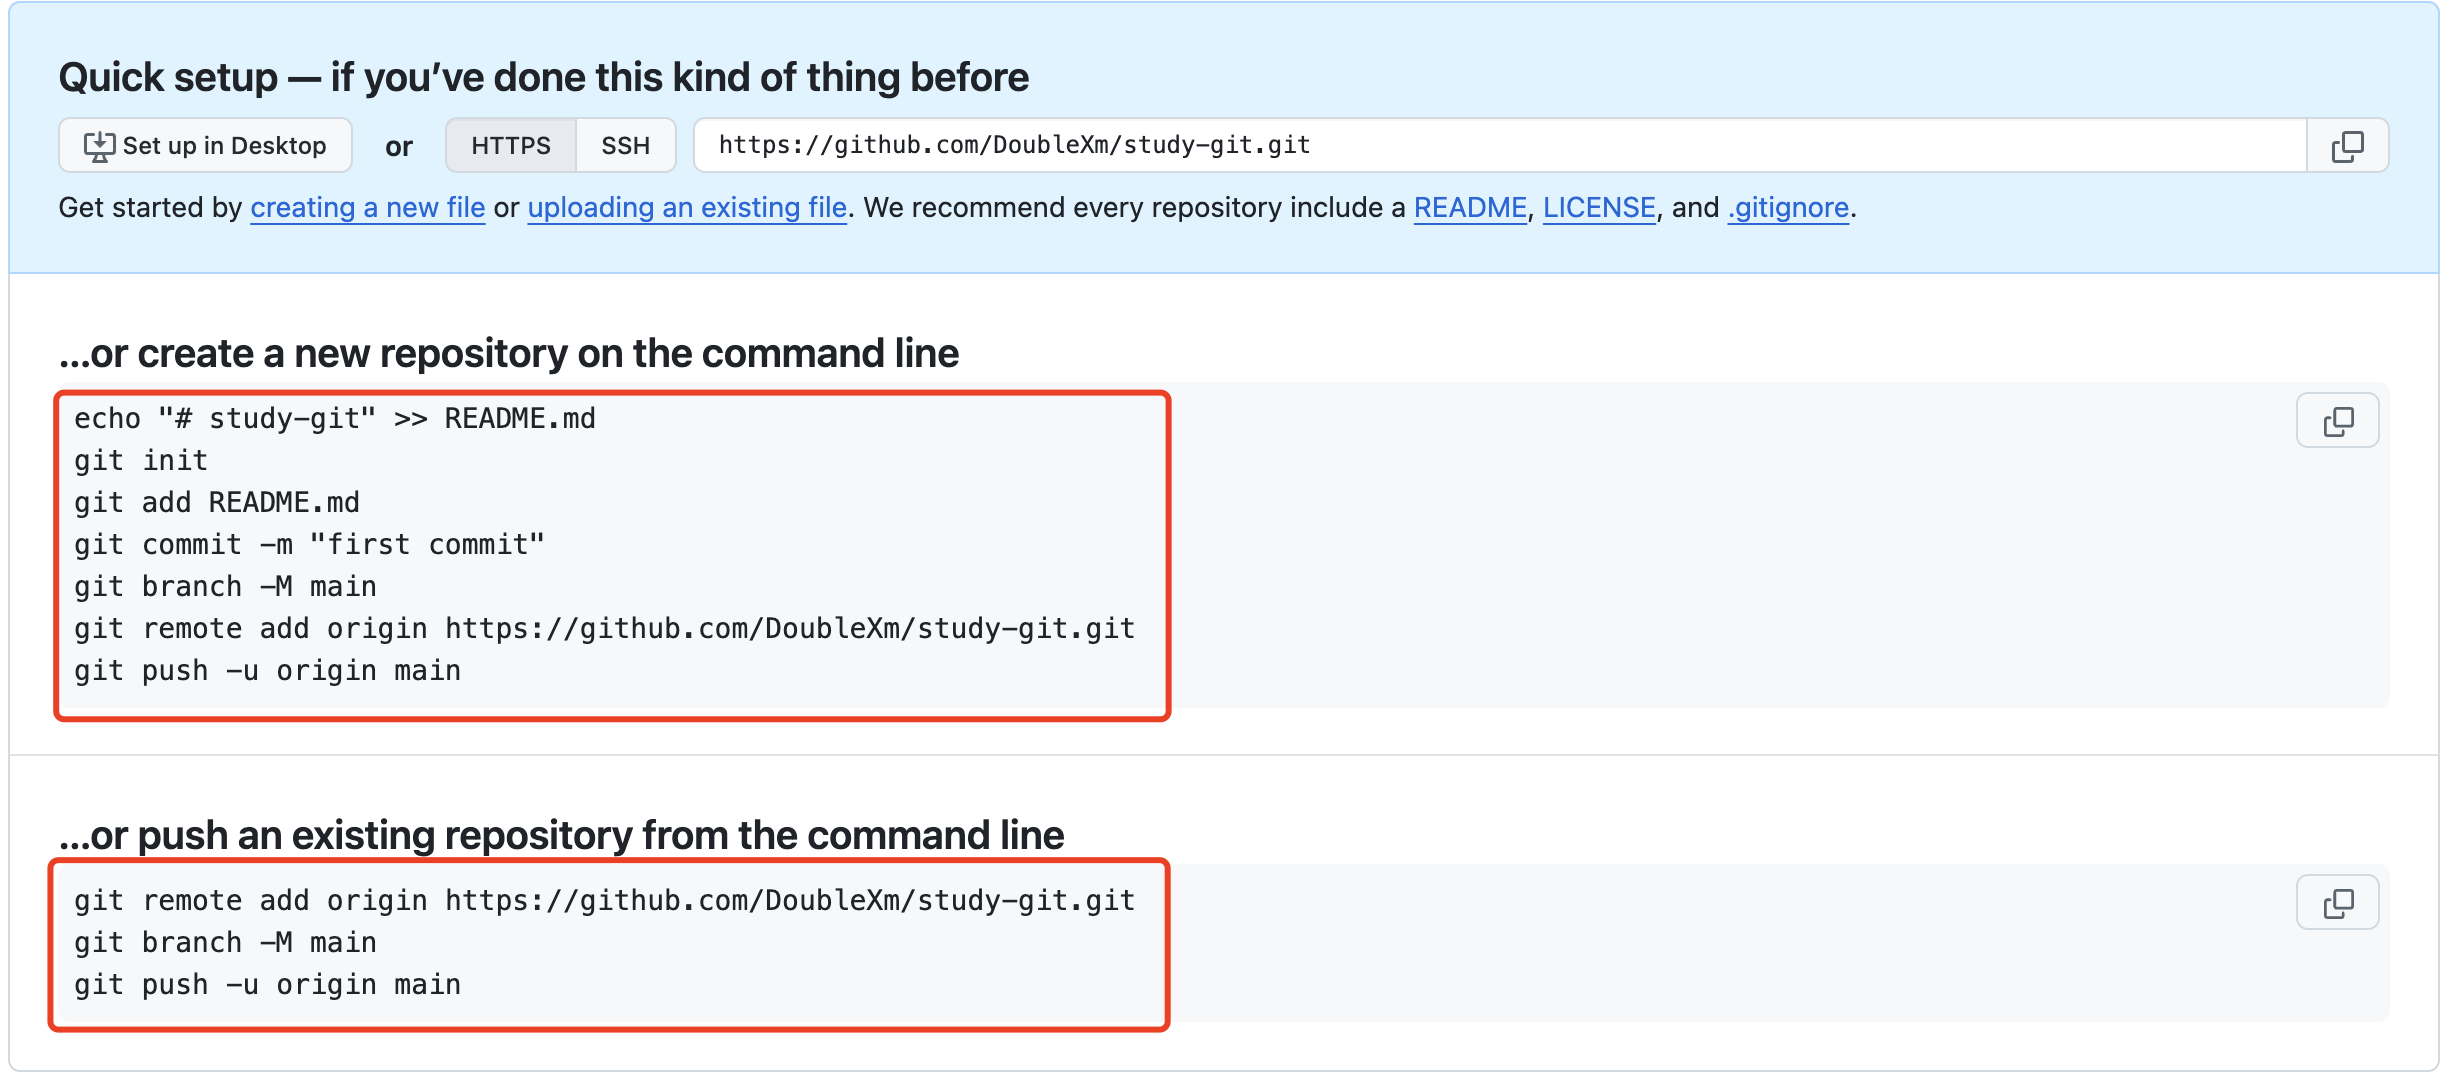Click the echo README.md command line

pyautogui.click(x=335, y=419)
